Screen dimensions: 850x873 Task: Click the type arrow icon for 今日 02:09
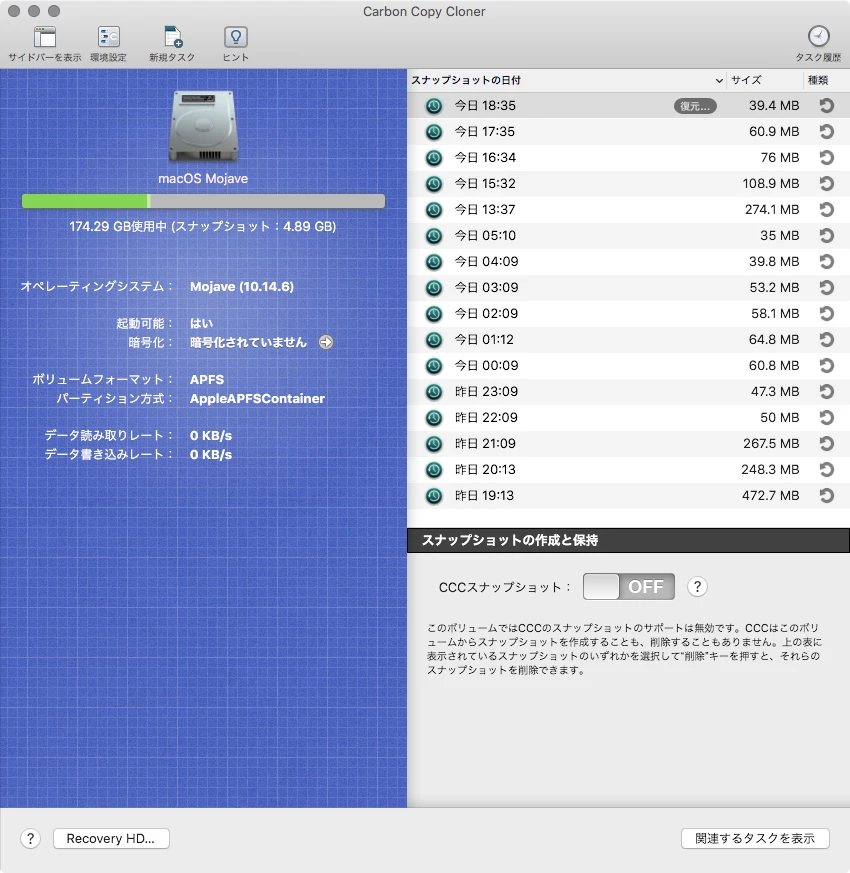tap(827, 313)
